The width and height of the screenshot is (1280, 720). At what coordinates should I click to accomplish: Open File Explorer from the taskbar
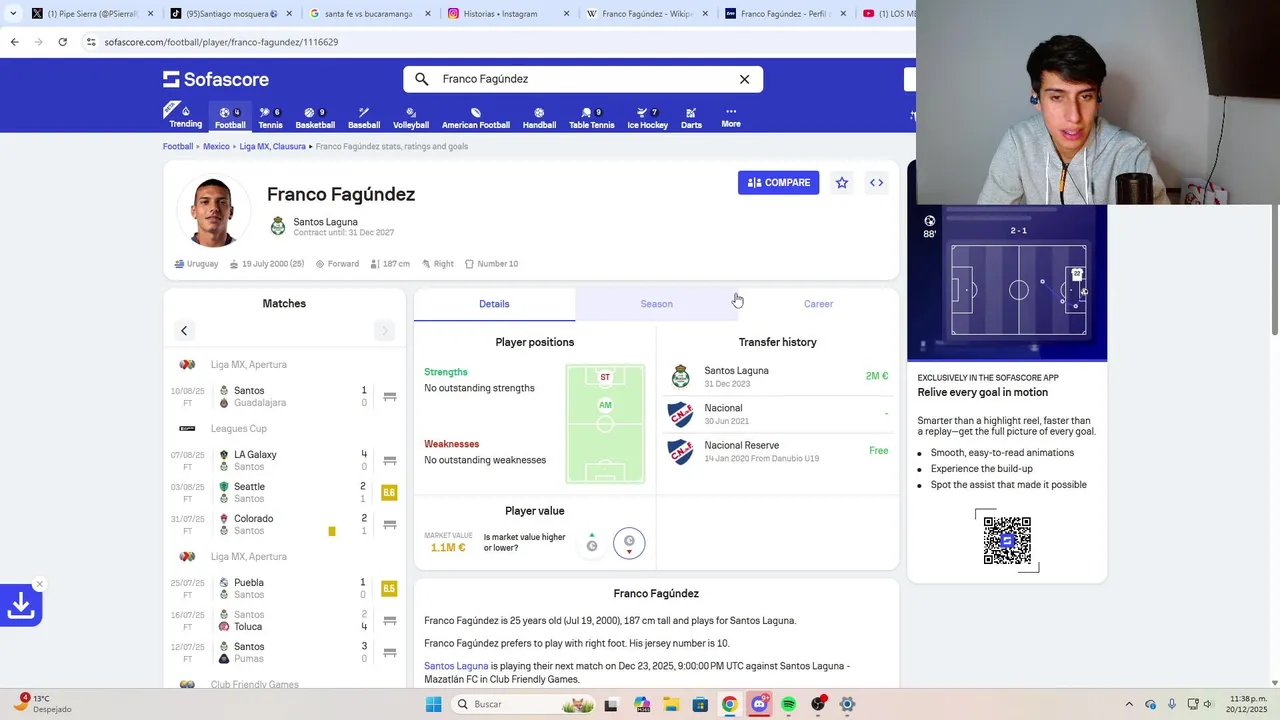point(671,704)
